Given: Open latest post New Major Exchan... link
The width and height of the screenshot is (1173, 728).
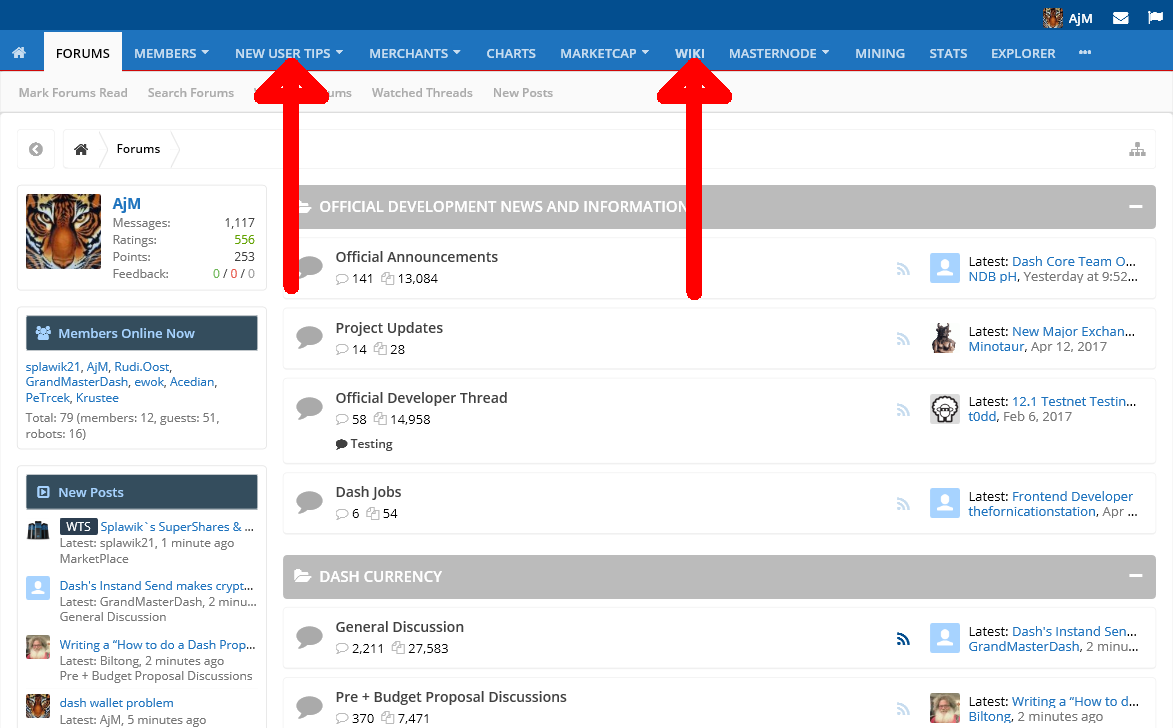Looking at the screenshot, I should pyautogui.click(x=1073, y=331).
